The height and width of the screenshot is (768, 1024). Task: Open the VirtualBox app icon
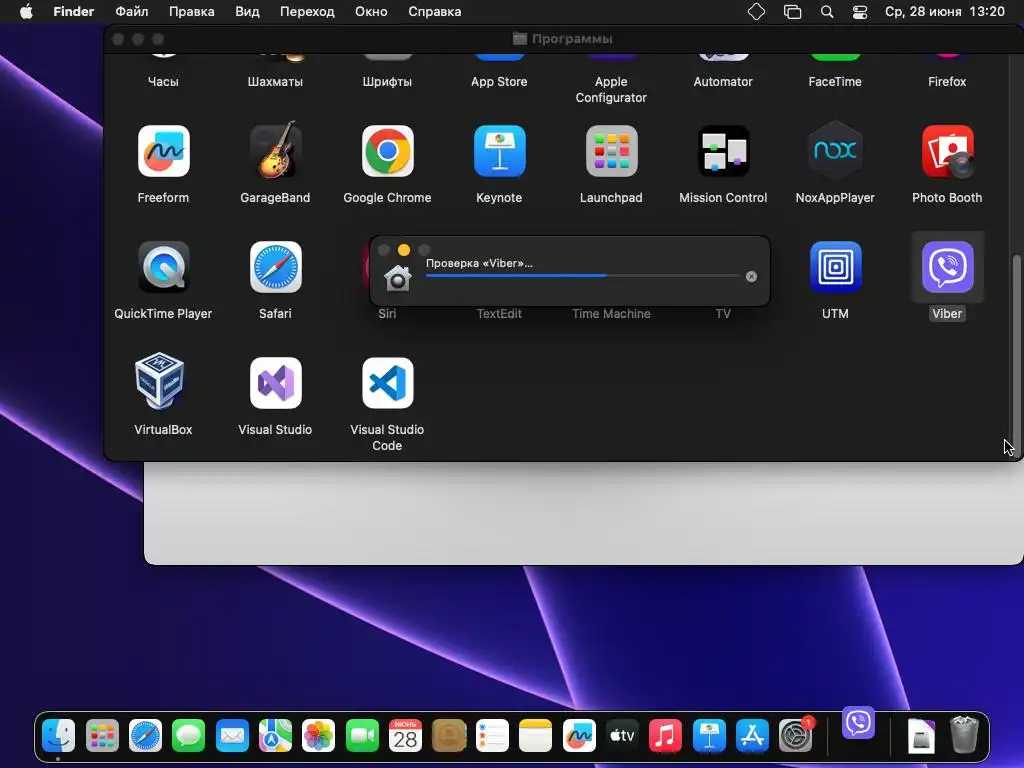click(160, 381)
